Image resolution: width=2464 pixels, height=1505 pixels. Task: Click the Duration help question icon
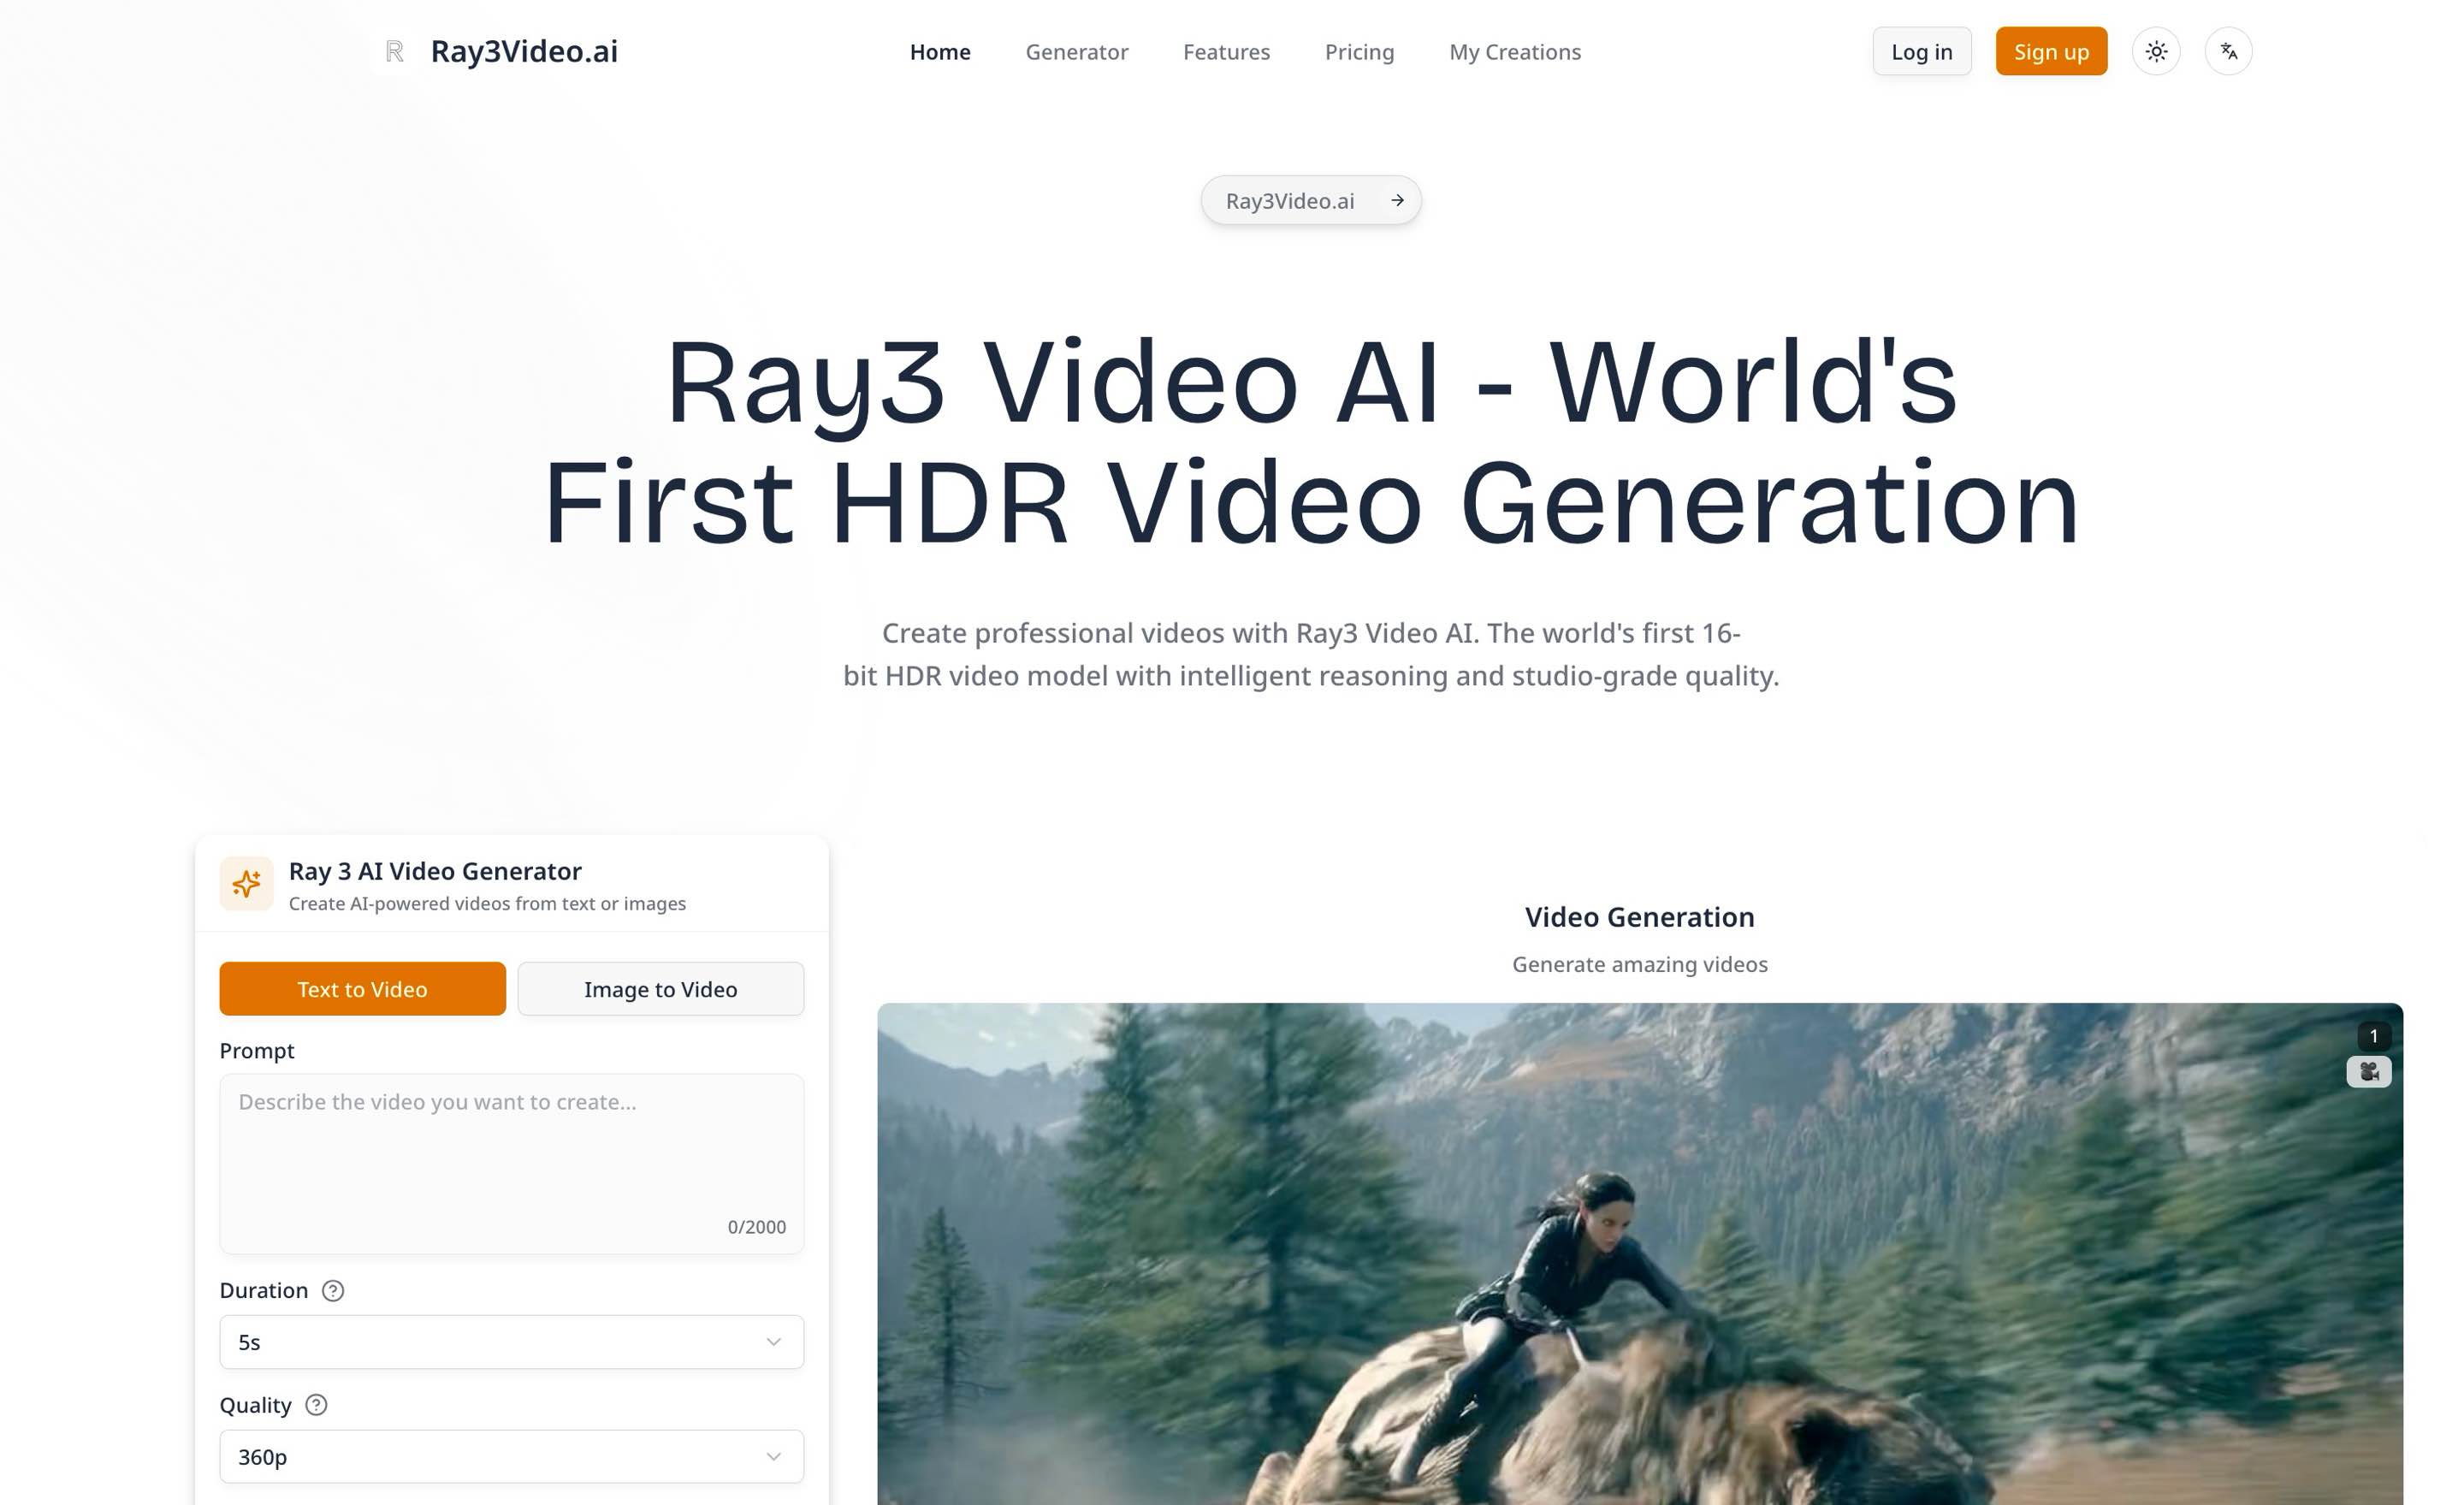tap(333, 1290)
